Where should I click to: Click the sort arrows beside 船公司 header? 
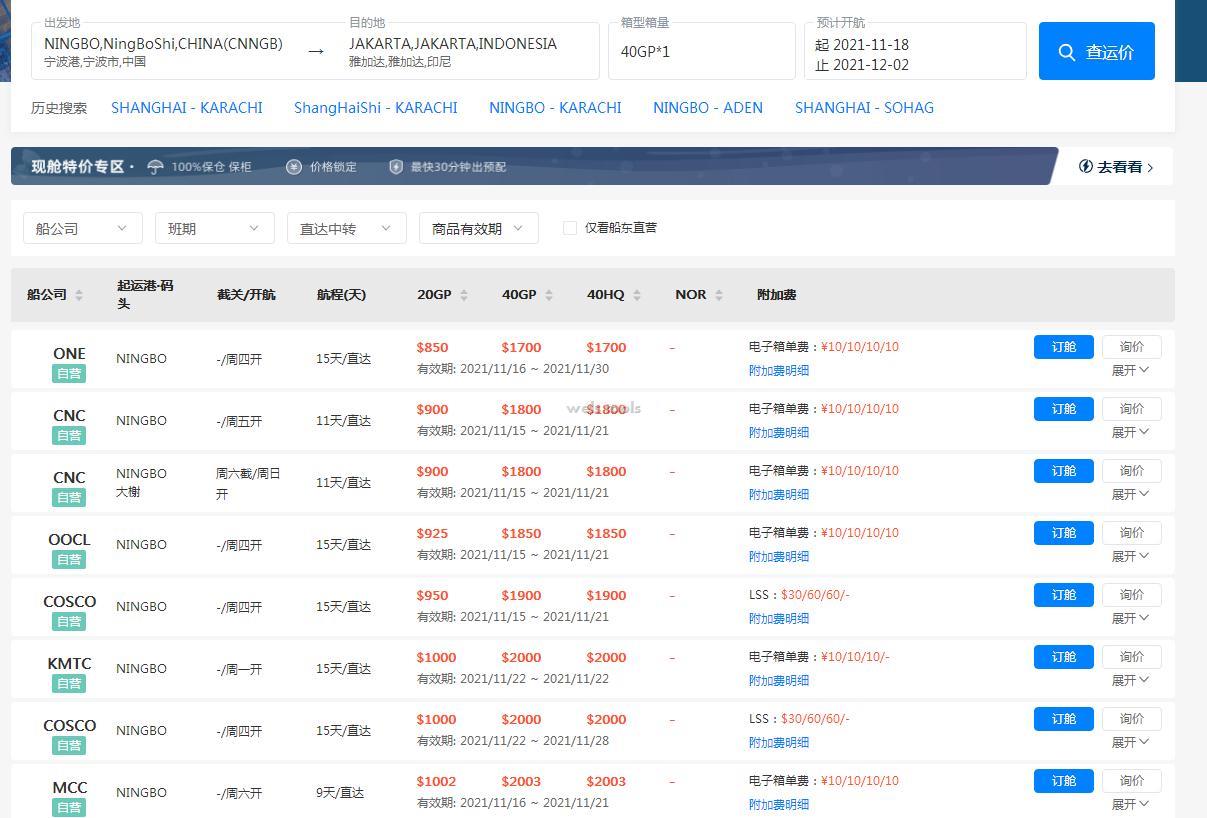coord(79,295)
